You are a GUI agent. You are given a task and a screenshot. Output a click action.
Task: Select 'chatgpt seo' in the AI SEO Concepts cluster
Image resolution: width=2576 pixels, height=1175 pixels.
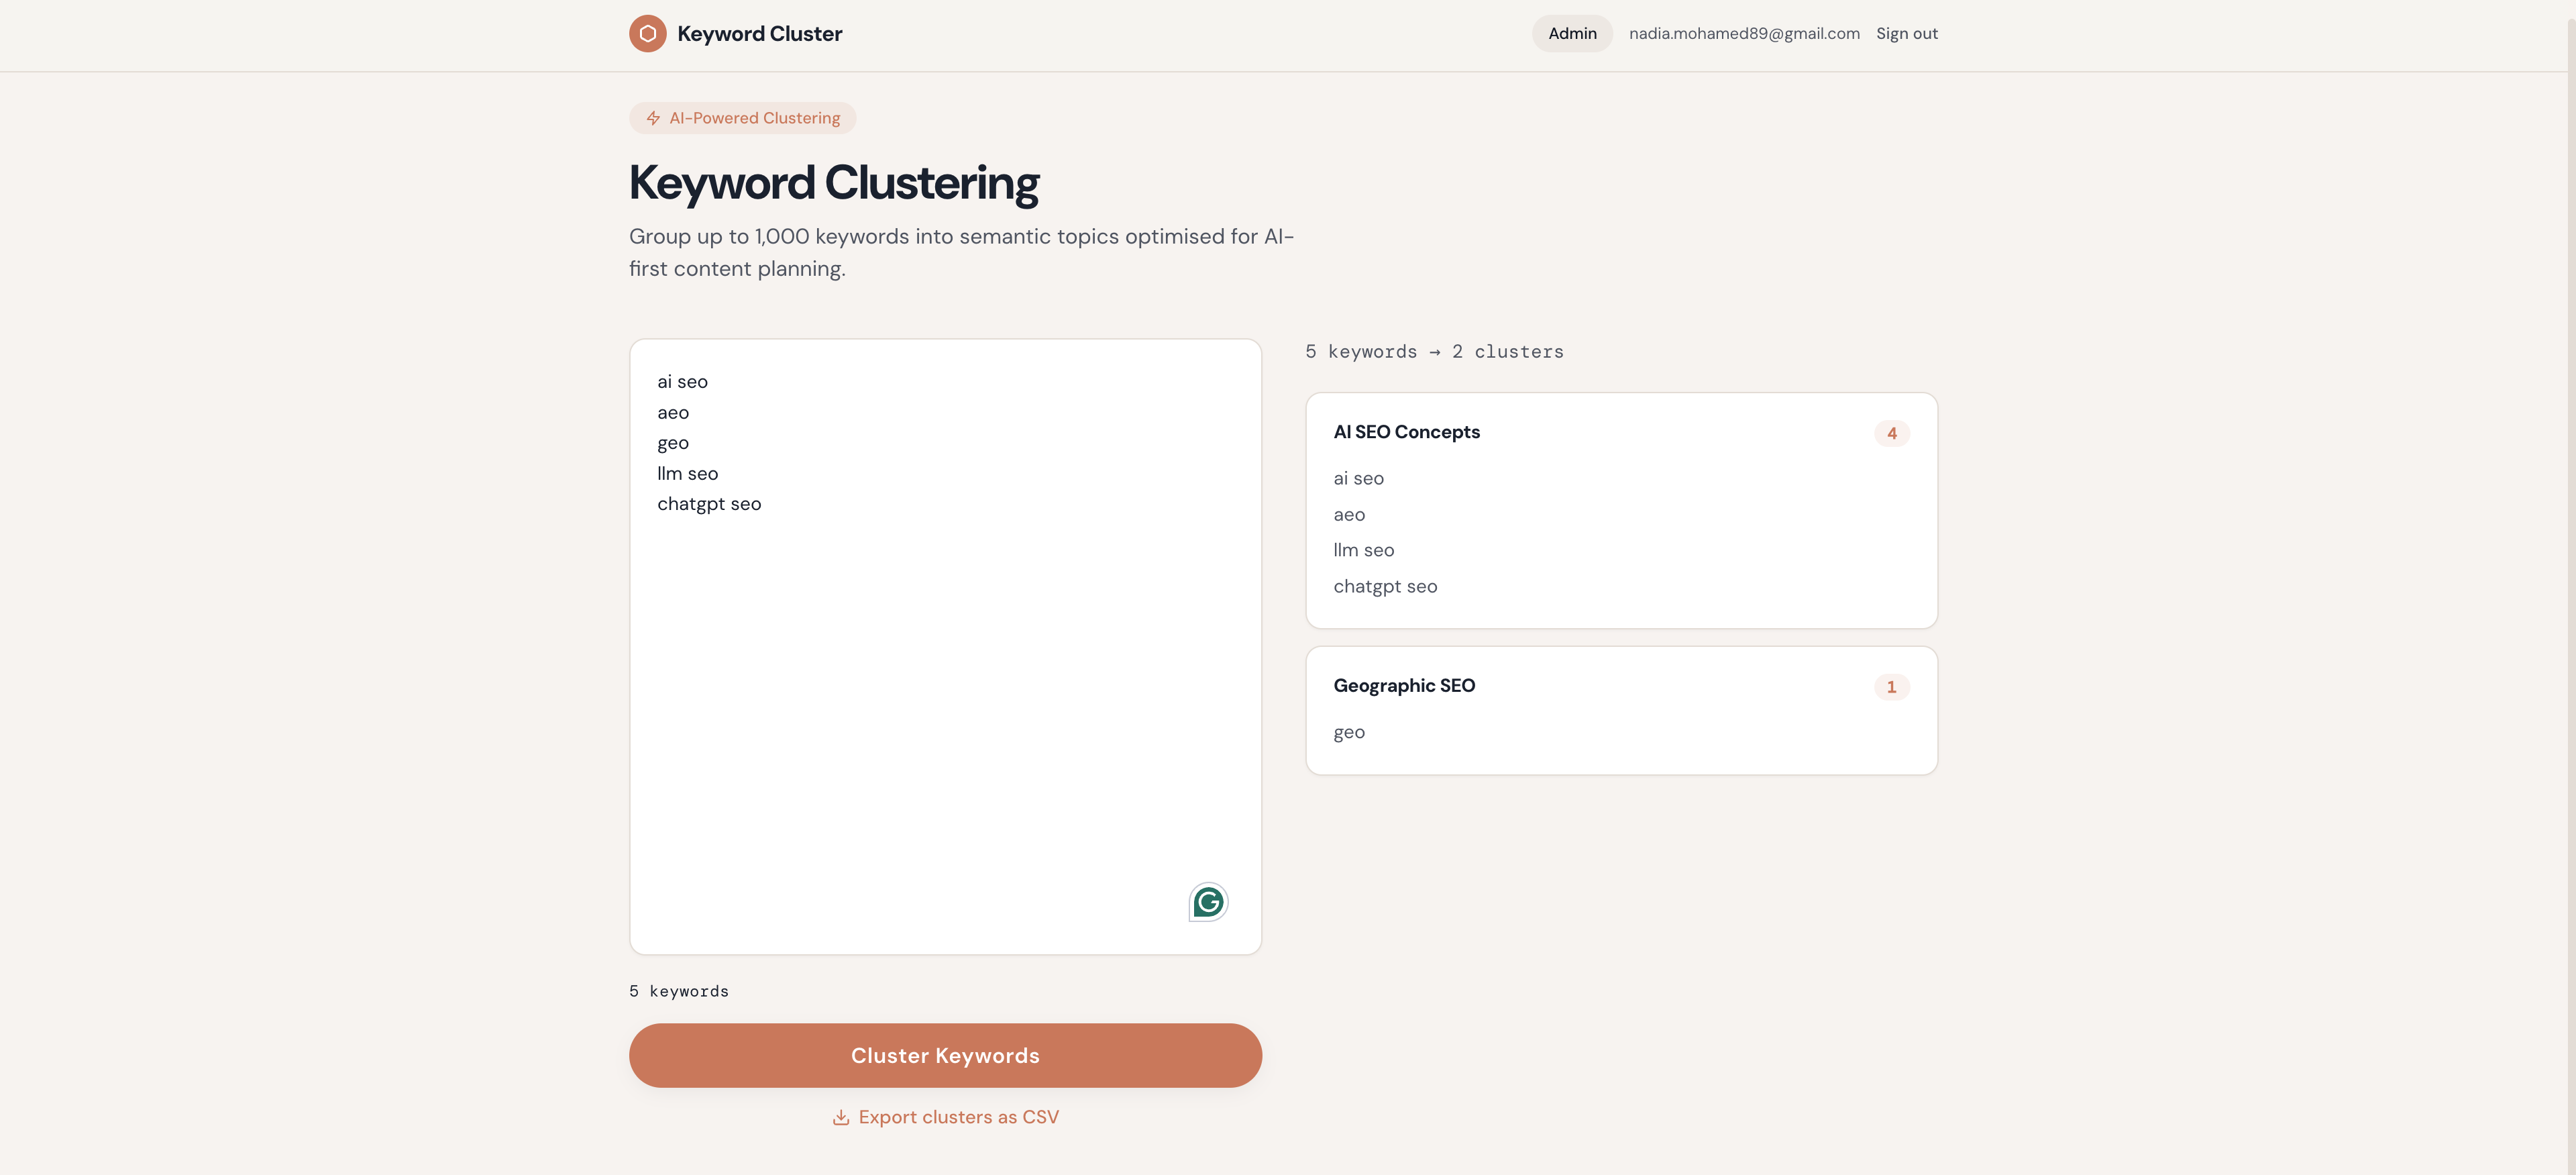pos(1385,587)
